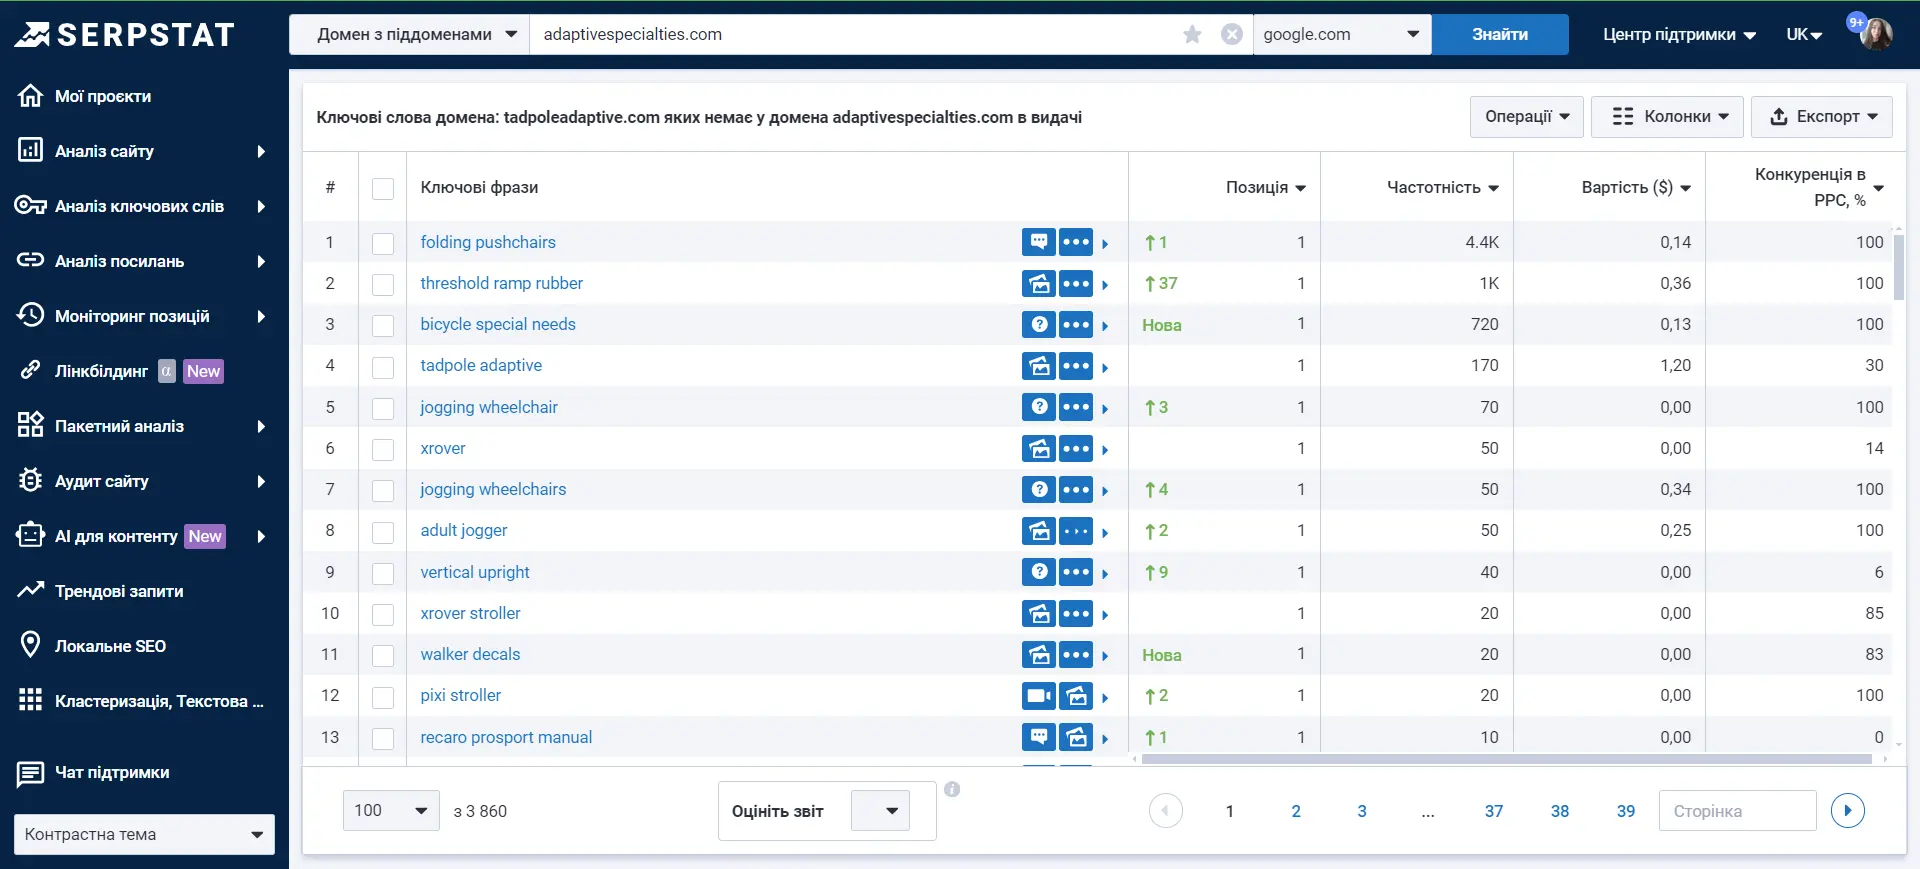Click the small arrow next to xrover row icons

(x=1105, y=450)
